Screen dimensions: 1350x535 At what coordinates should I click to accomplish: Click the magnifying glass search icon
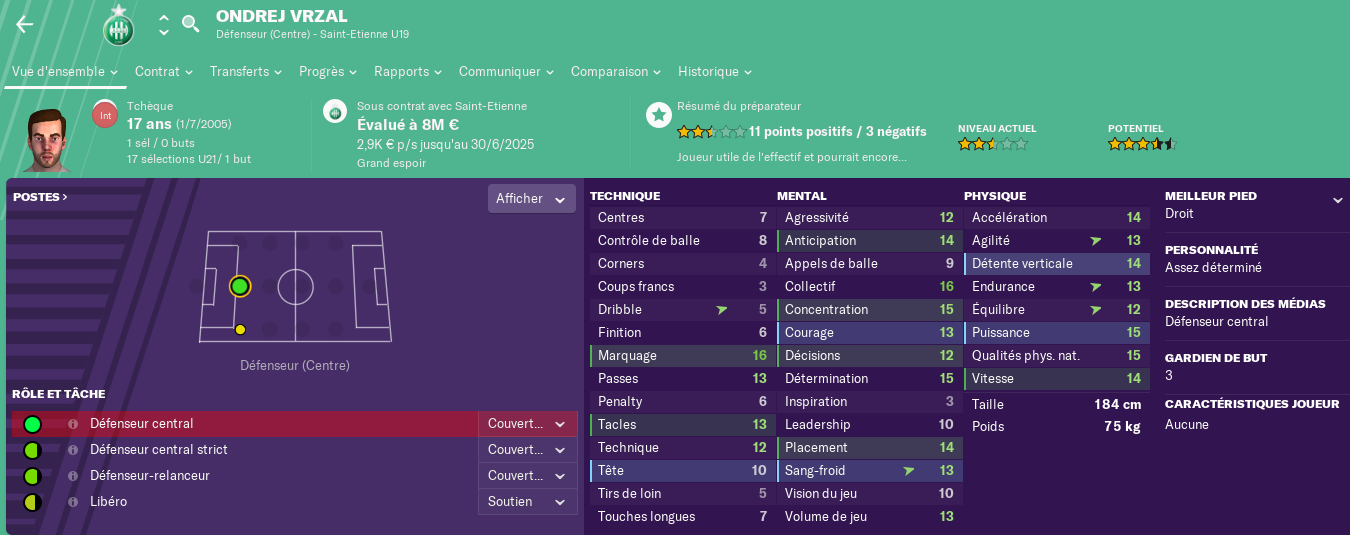tap(190, 24)
